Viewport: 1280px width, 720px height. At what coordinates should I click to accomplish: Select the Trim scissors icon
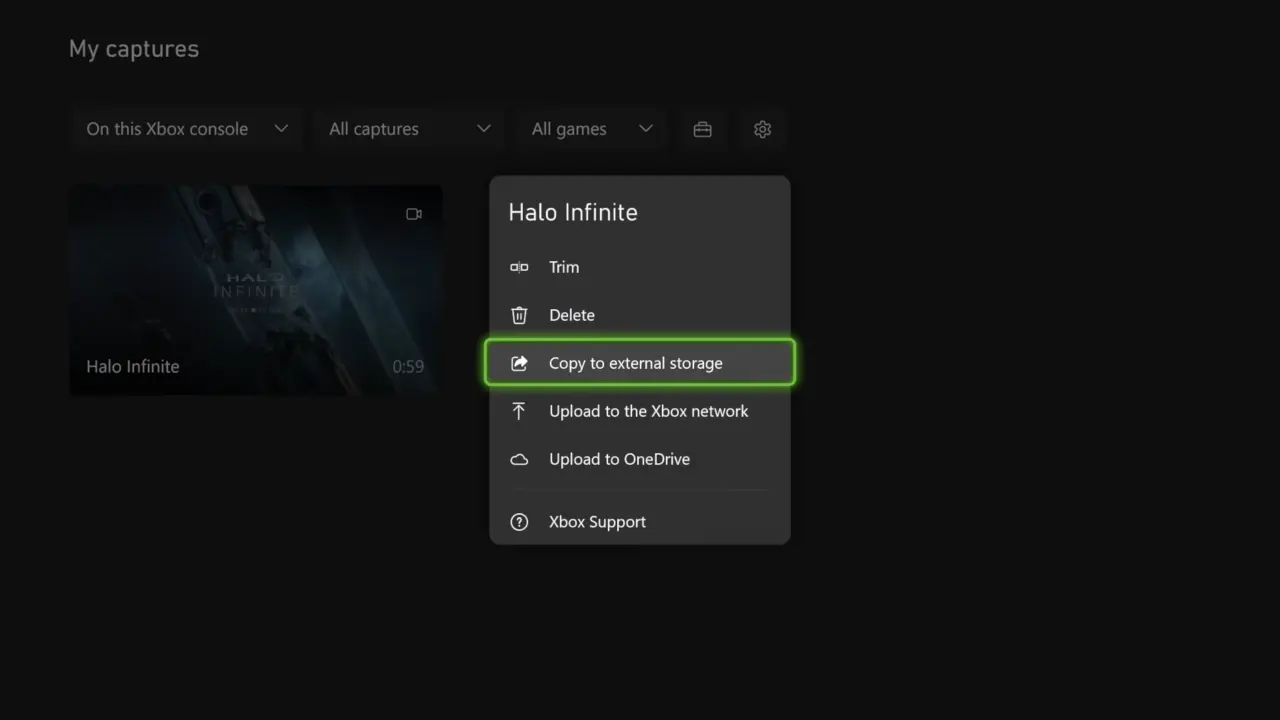point(519,267)
